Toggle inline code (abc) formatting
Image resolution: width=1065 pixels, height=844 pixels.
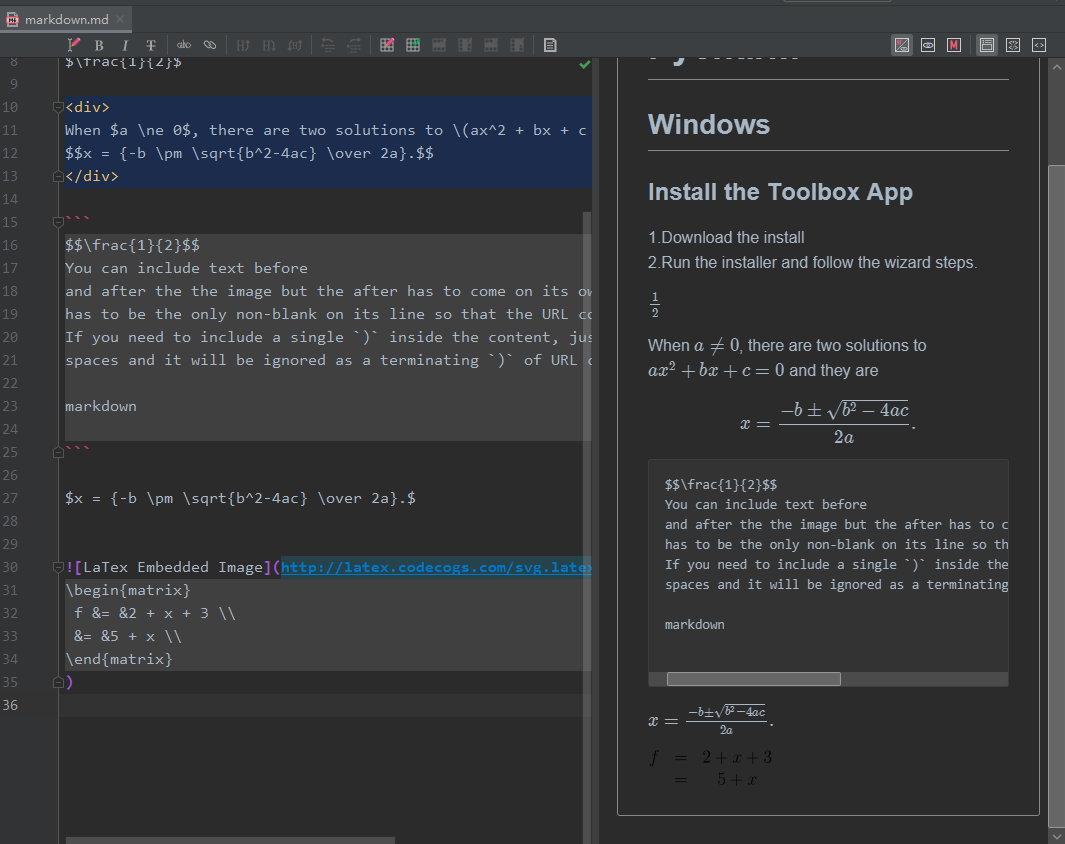[x=183, y=45]
